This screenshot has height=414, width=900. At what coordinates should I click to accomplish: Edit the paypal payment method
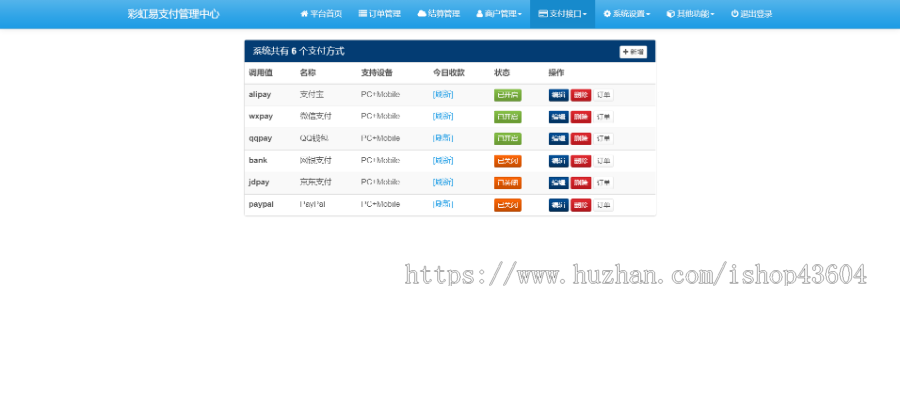click(558, 205)
